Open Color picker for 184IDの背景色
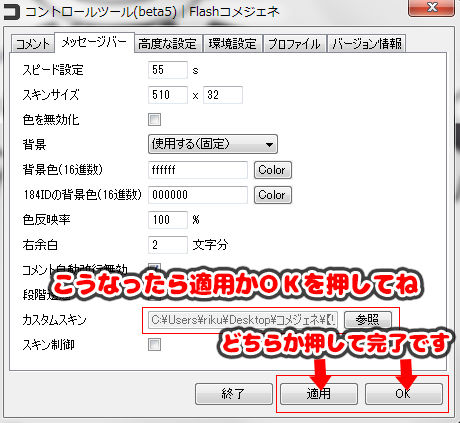Image resolution: width=460 pixels, height=423 pixels. pyautogui.click(x=273, y=195)
